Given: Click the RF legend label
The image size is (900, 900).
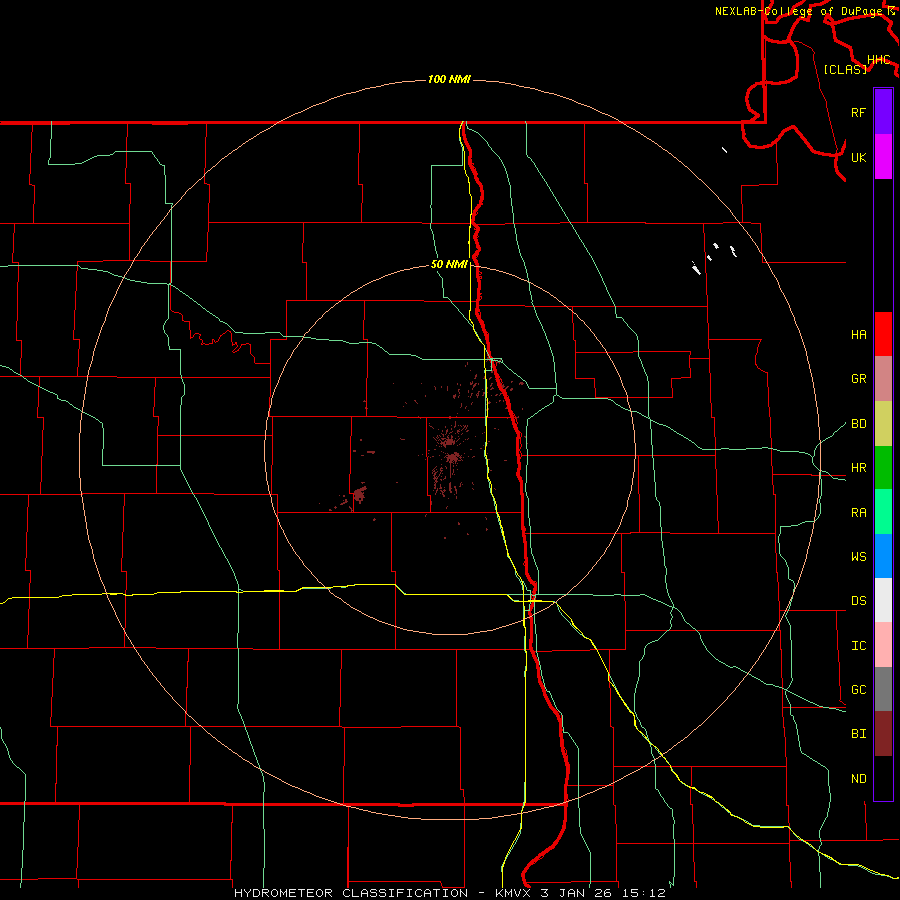Looking at the screenshot, I should pyautogui.click(x=858, y=112).
